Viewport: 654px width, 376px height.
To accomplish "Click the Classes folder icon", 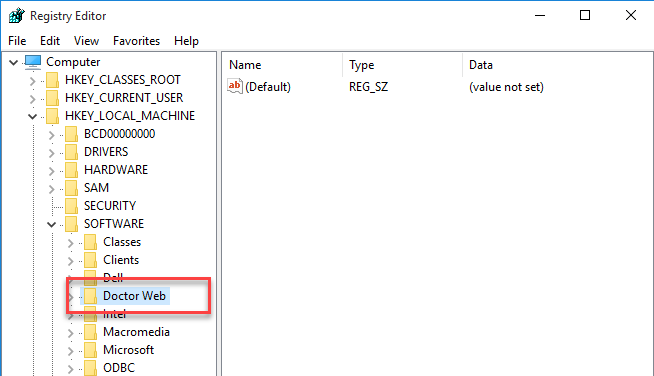I will pyautogui.click(x=91, y=242).
